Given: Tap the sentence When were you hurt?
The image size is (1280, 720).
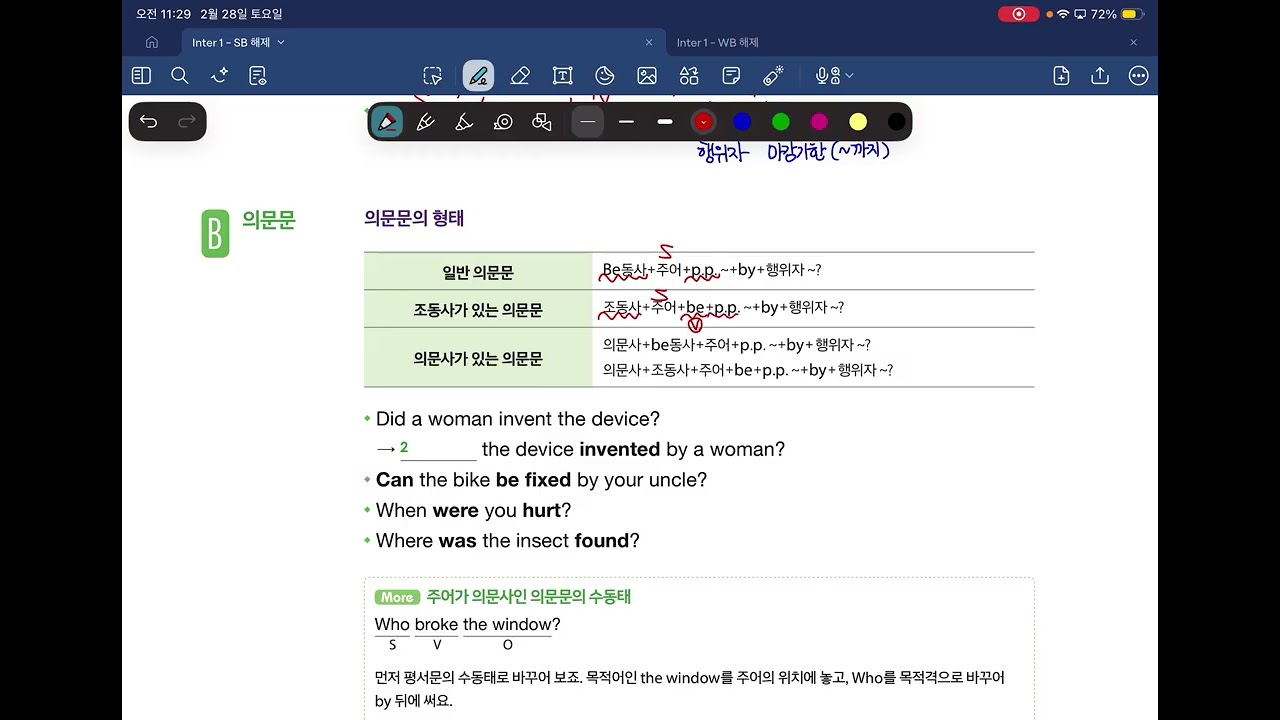Looking at the screenshot, I should (473, 510).
